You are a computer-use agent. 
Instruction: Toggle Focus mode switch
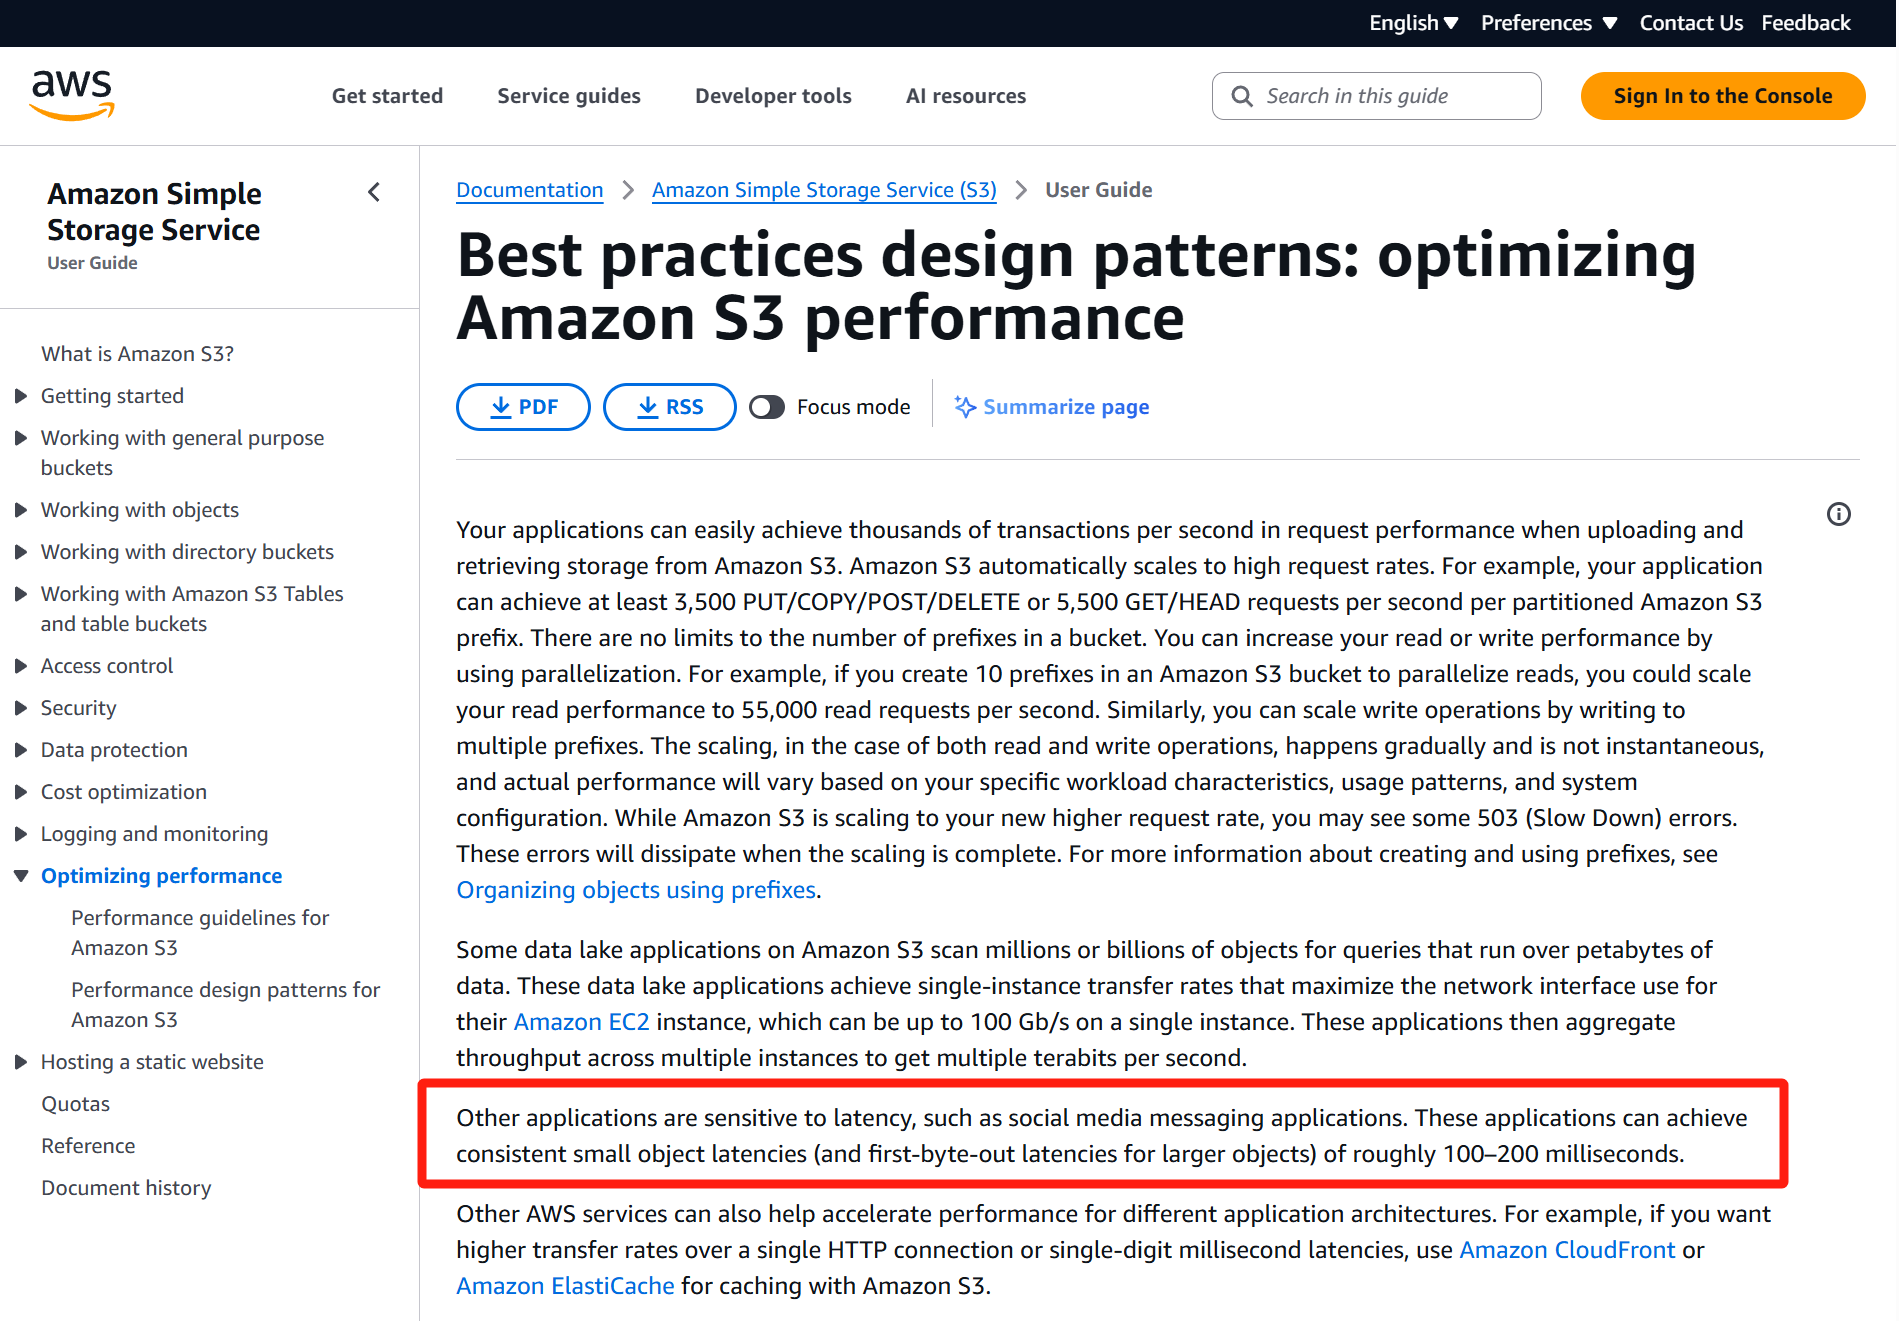coord(767,407)
